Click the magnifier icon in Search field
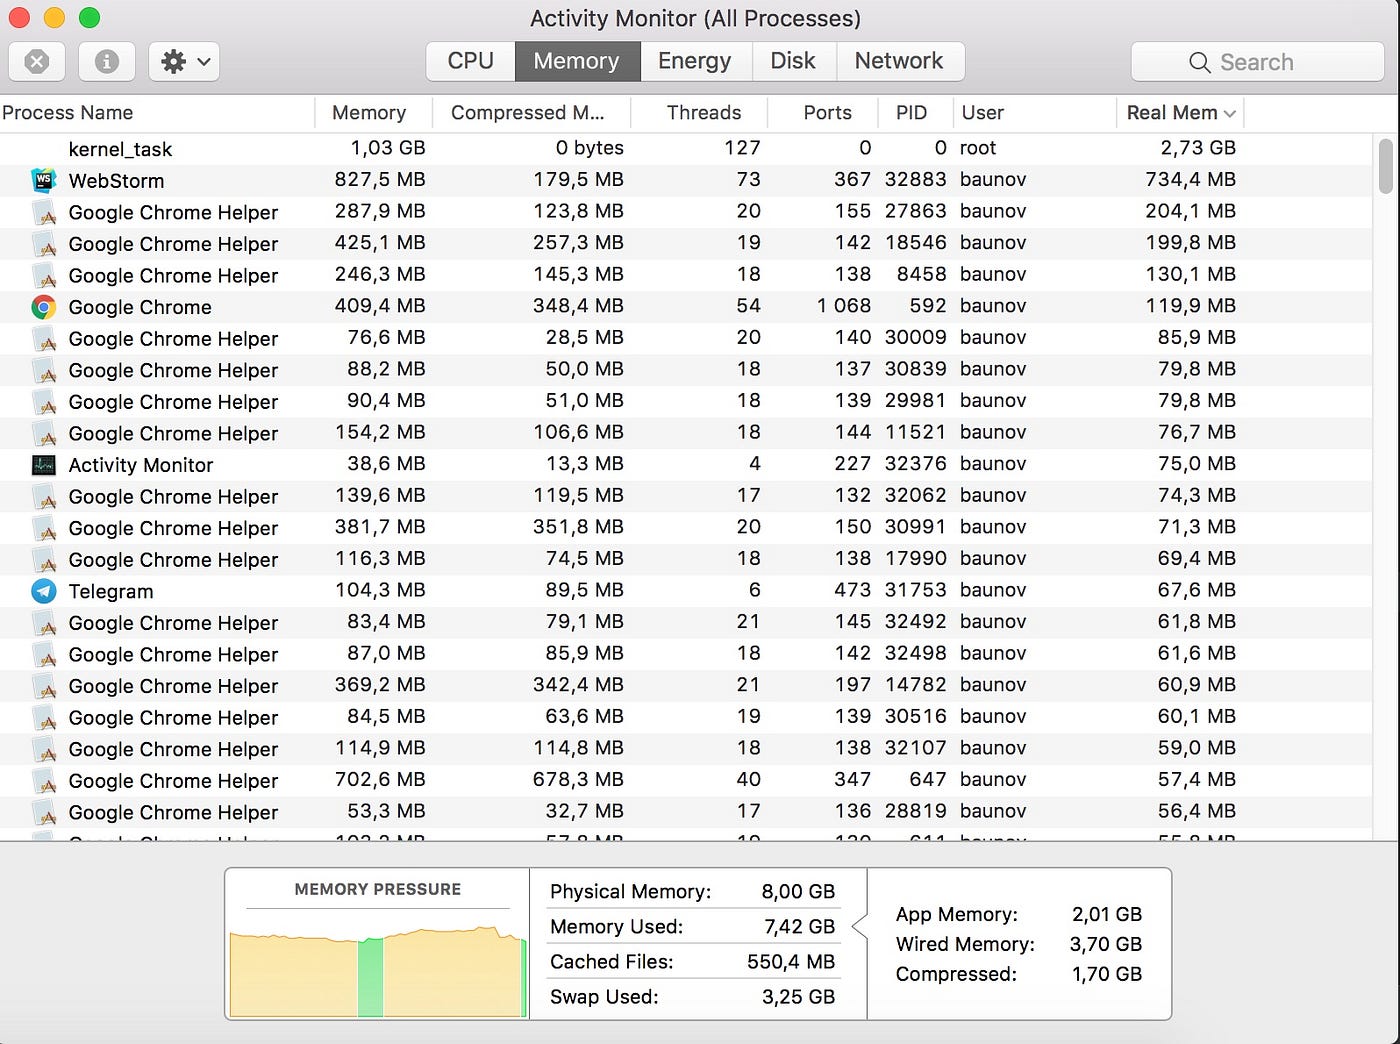Viewport: 1400px width, 1044px height. pos(1200,62)
